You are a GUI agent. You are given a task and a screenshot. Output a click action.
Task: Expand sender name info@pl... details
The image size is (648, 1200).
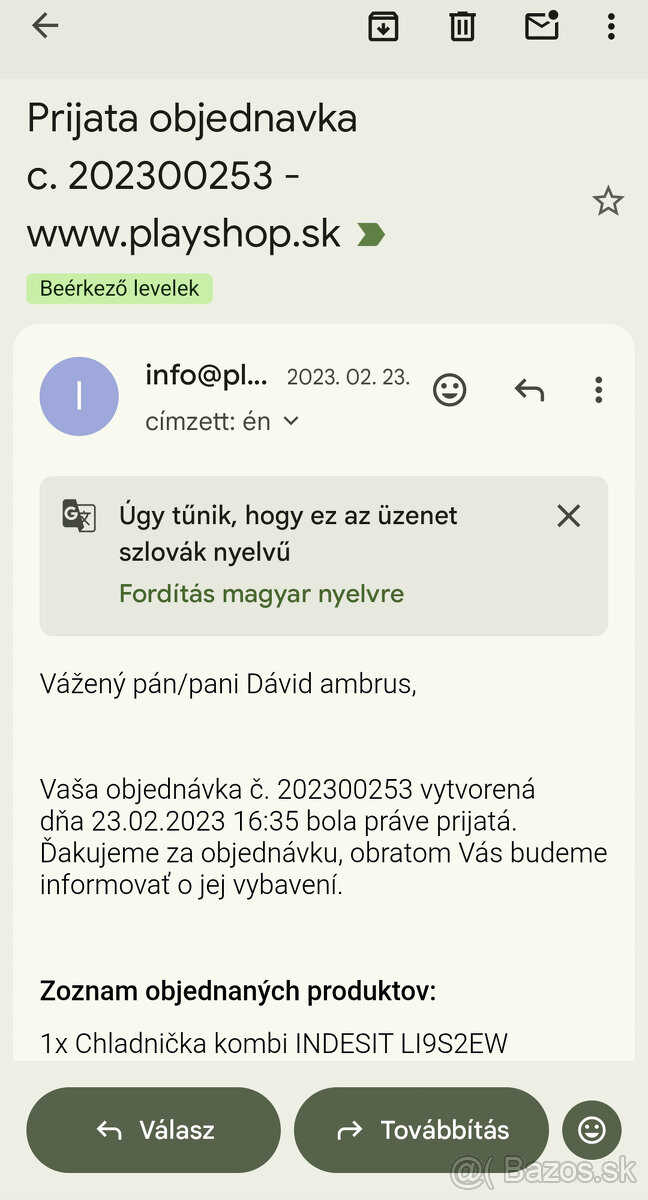(x=206, y=376)
